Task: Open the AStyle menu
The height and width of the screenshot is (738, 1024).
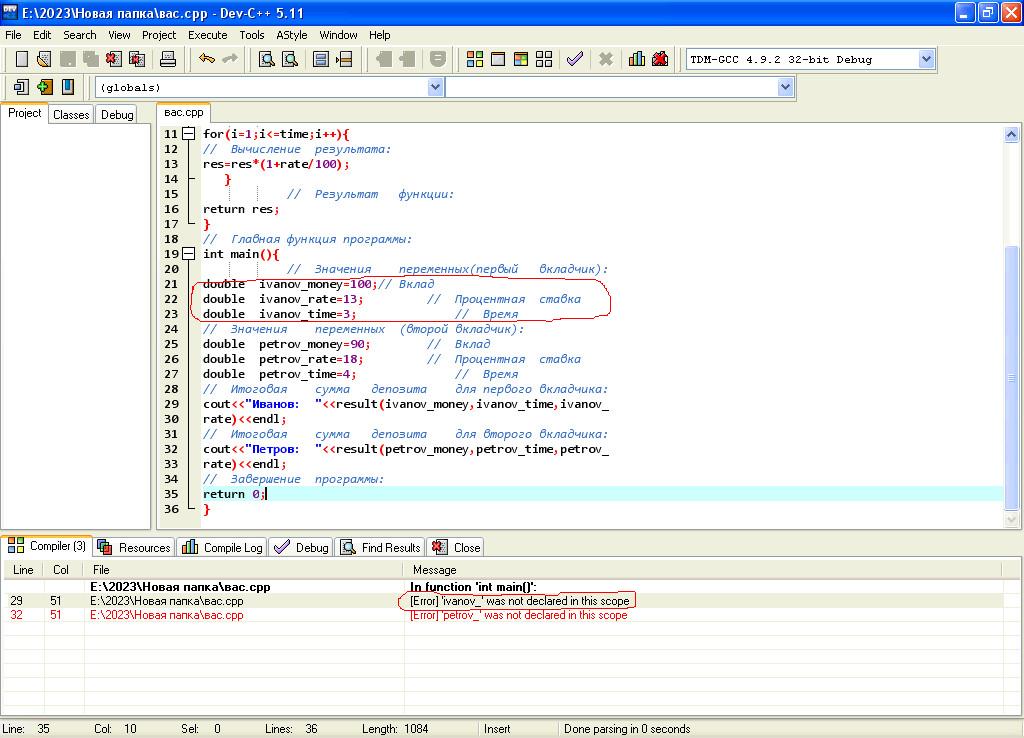Action: tap(292, 35)
